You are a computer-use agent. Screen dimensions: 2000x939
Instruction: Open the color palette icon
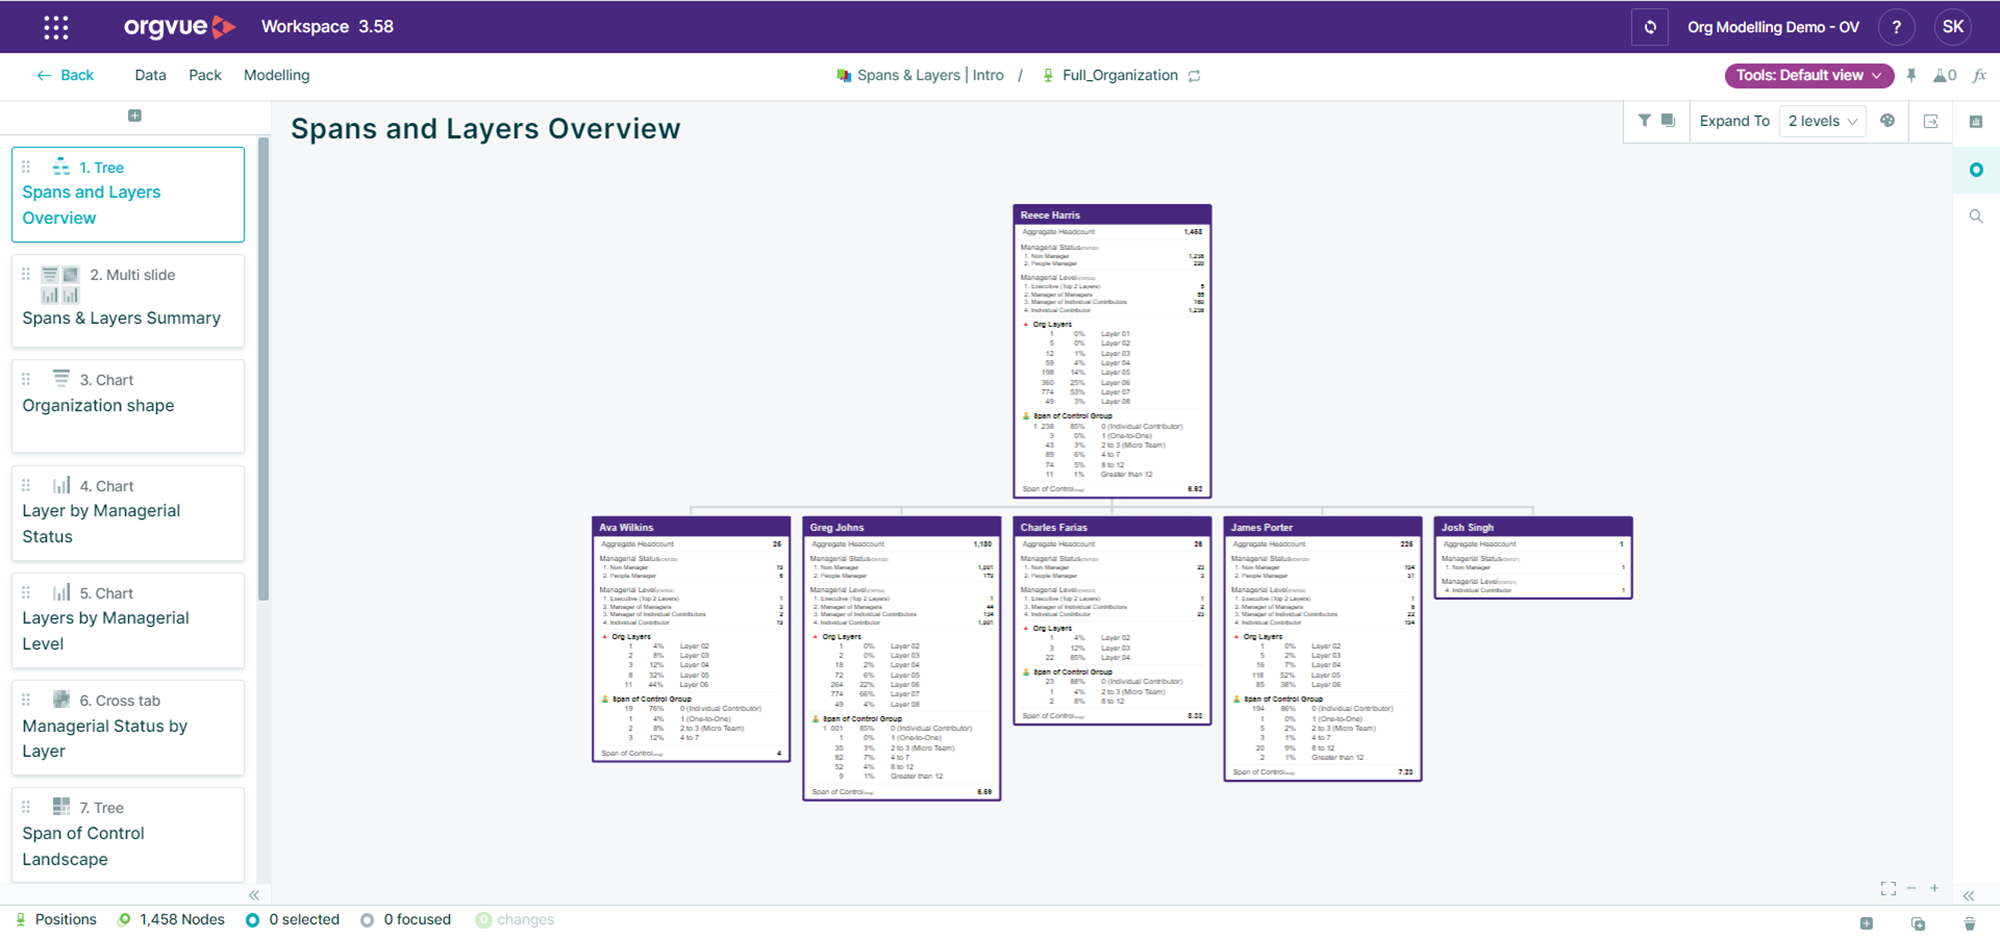pyautogui.click(x=1887, y=120)
